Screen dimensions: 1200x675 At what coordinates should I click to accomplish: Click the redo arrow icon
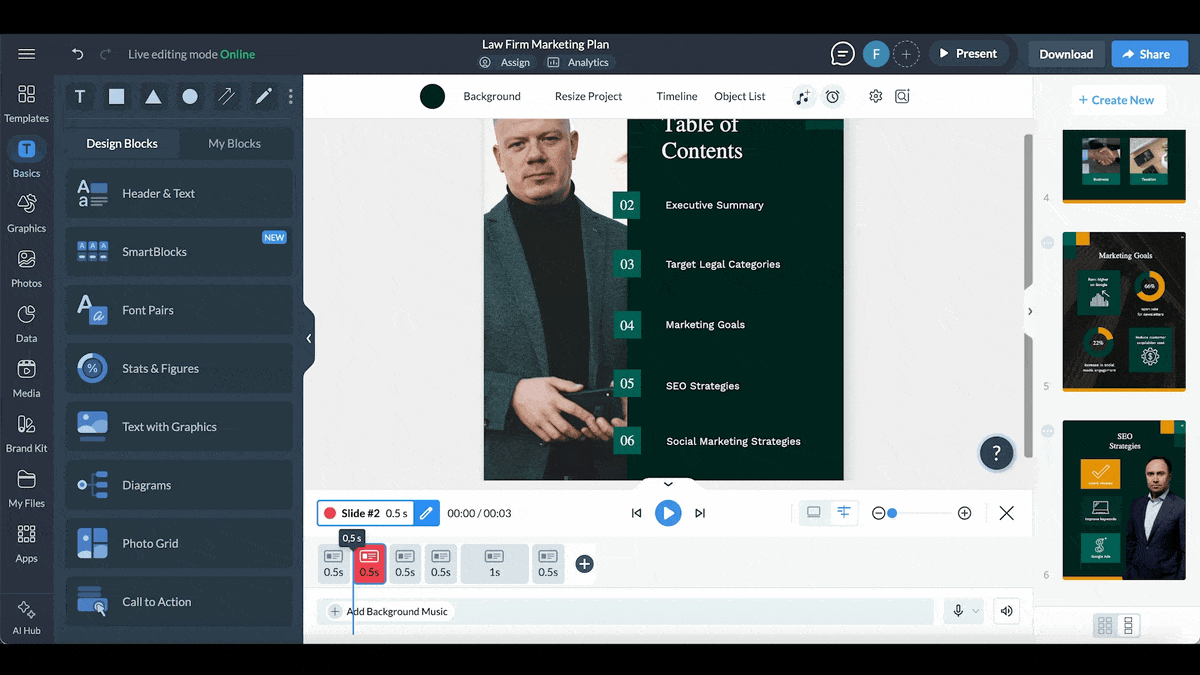pos(106,54)
